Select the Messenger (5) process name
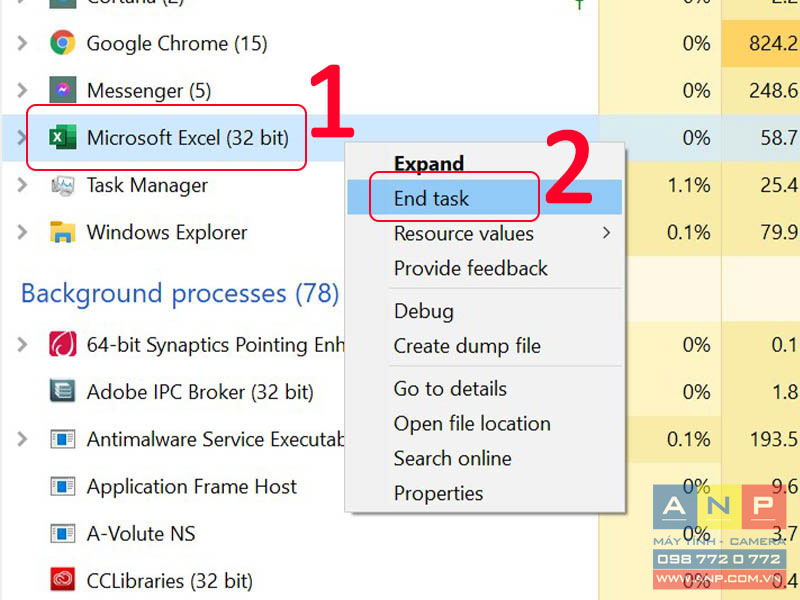This screenshot has width=800, height=600. pos(149,91)
